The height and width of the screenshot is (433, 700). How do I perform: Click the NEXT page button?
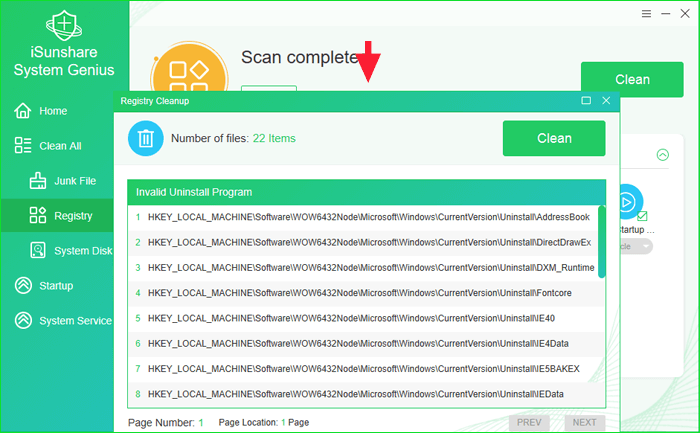[584, 422]
